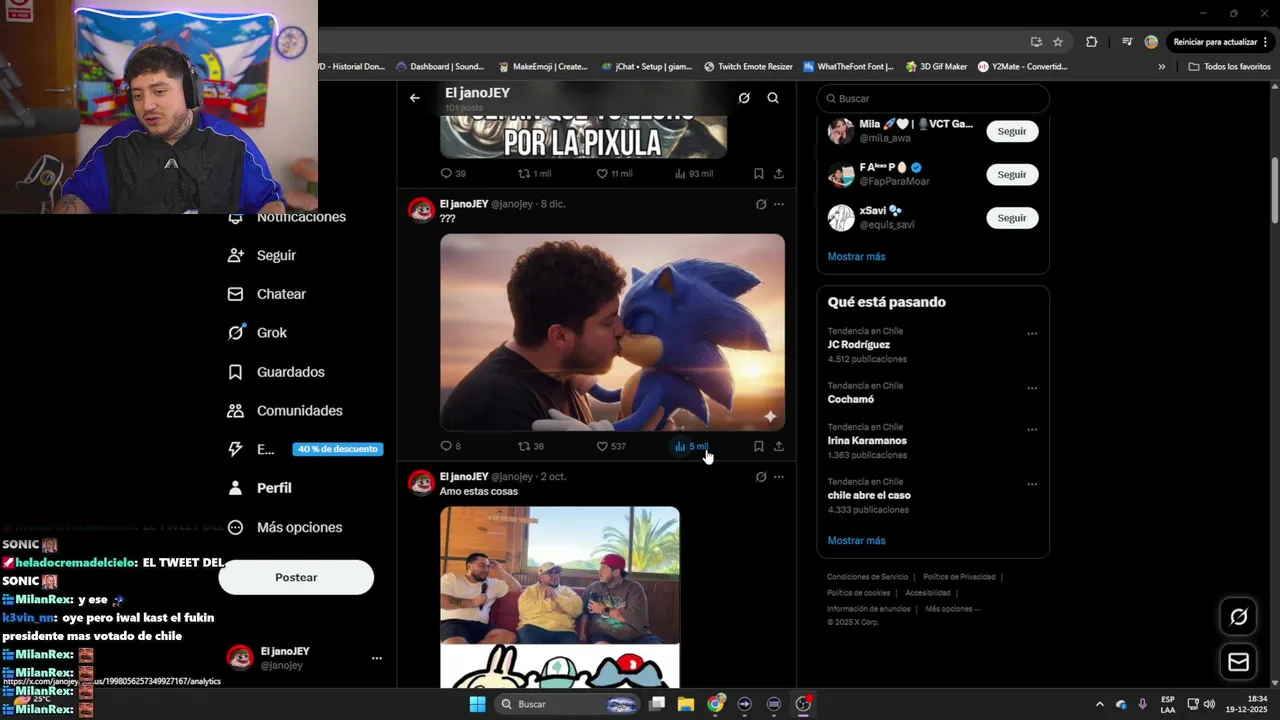
Task: Like the ??? tweet with 537 likes
Action: pos(611,446)
